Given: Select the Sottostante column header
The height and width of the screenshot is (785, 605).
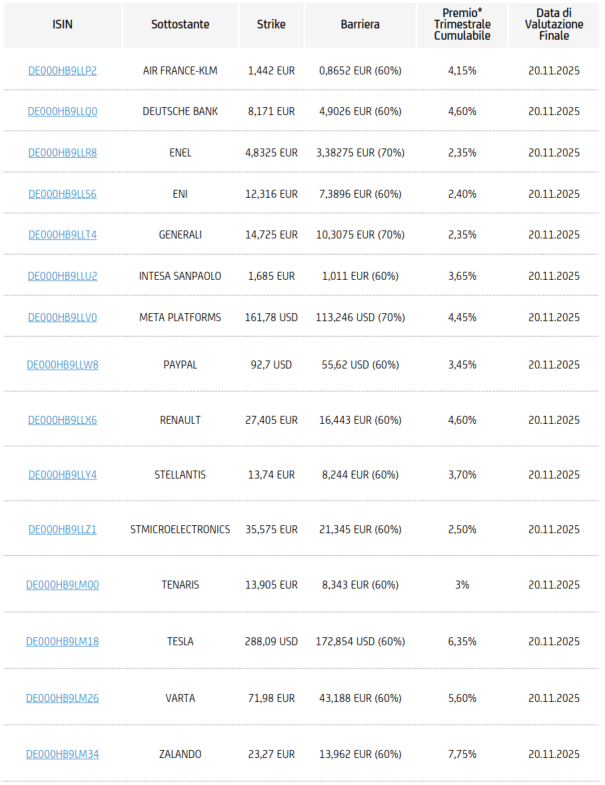Looking at the screenshot, I should 180,25.
